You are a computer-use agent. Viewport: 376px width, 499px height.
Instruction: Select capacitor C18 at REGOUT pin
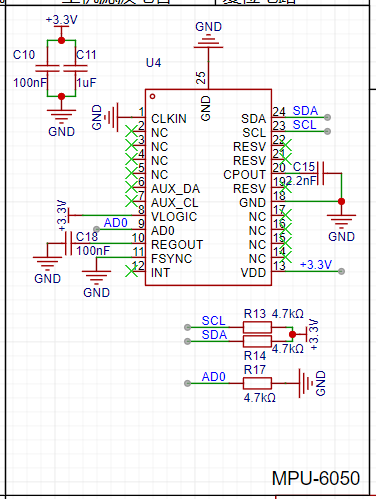tap(68, 243)
